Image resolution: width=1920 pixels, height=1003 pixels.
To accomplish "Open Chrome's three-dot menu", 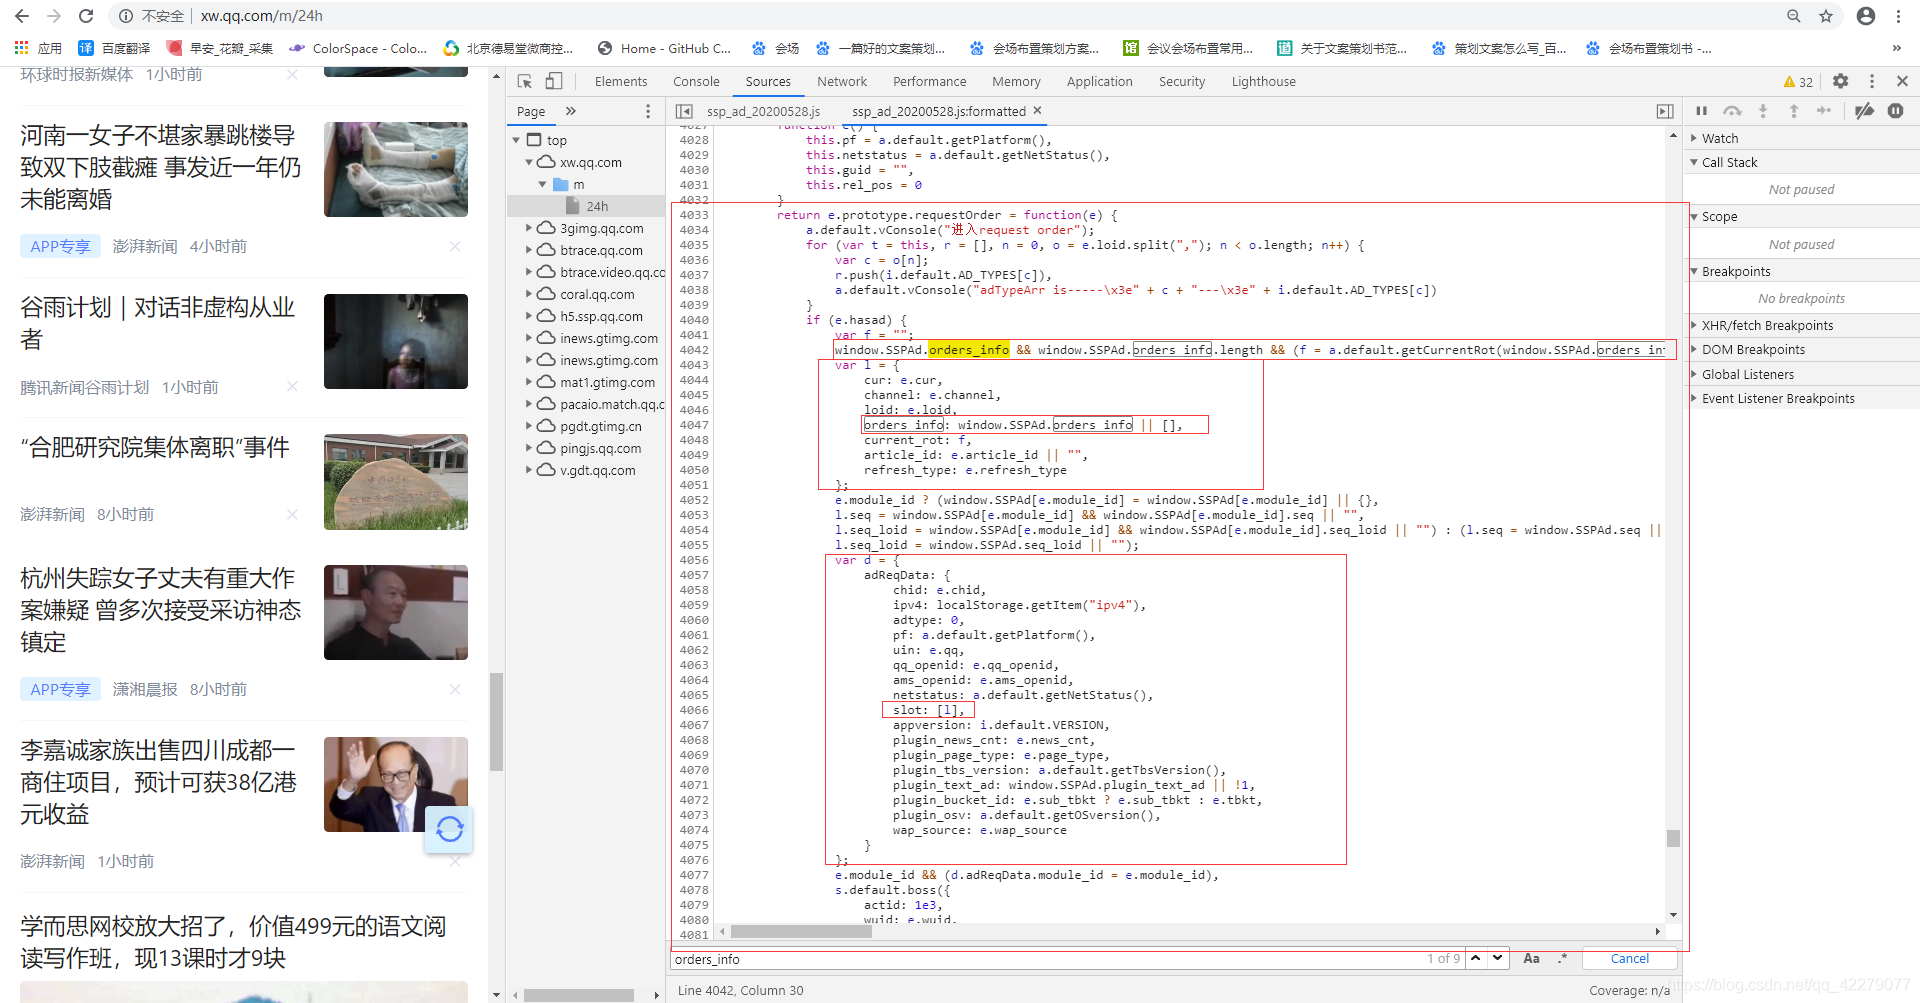I will 1898,16.
